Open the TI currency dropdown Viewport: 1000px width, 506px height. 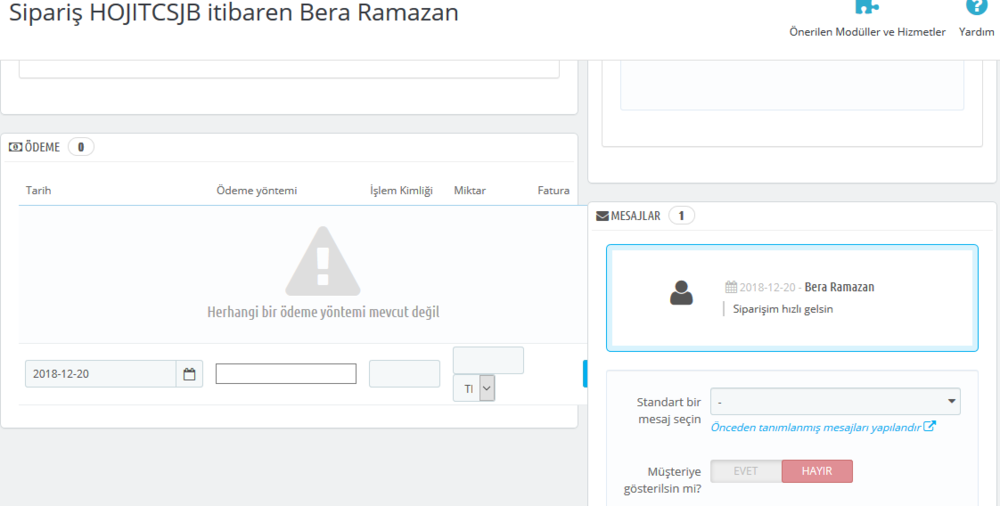click(x=474, y=388)
